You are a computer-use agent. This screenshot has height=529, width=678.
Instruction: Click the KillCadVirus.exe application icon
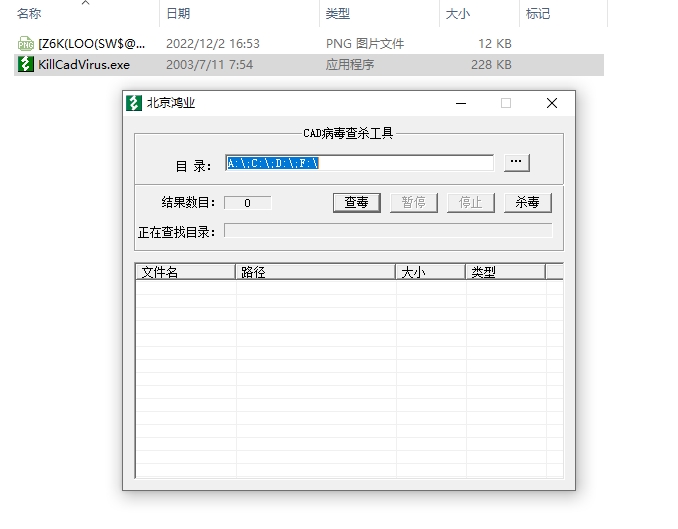[x=26, y=64]
